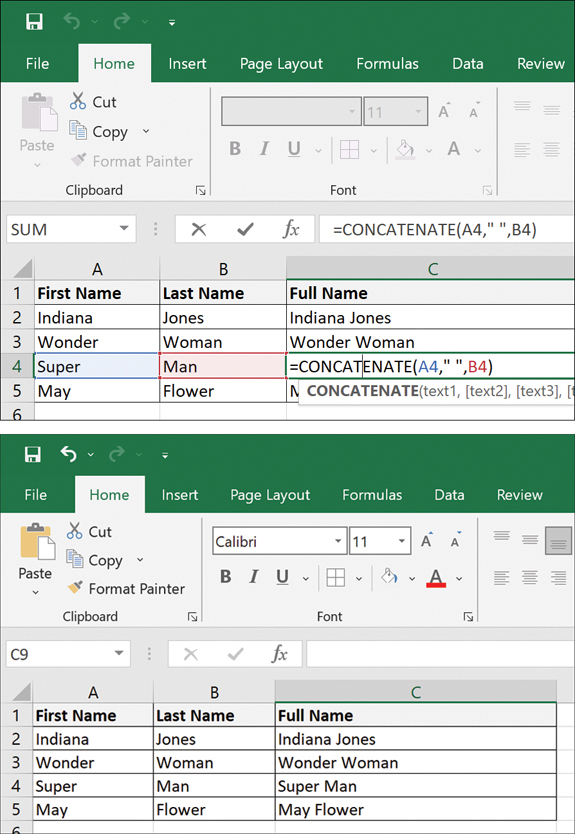Open the Data tab in the bottom window
This screenshot has height=834, width=575.
pyautogui.click(x=449, y=495)
